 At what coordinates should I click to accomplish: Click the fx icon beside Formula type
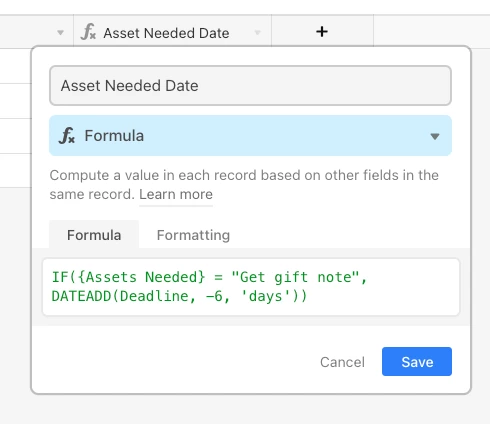tap(67, 136)
